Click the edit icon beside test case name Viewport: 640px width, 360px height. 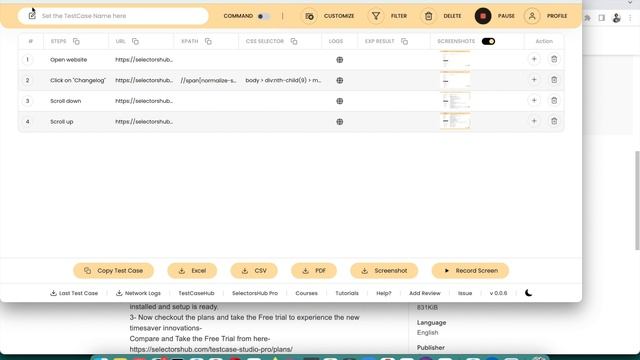coord(32,16)
